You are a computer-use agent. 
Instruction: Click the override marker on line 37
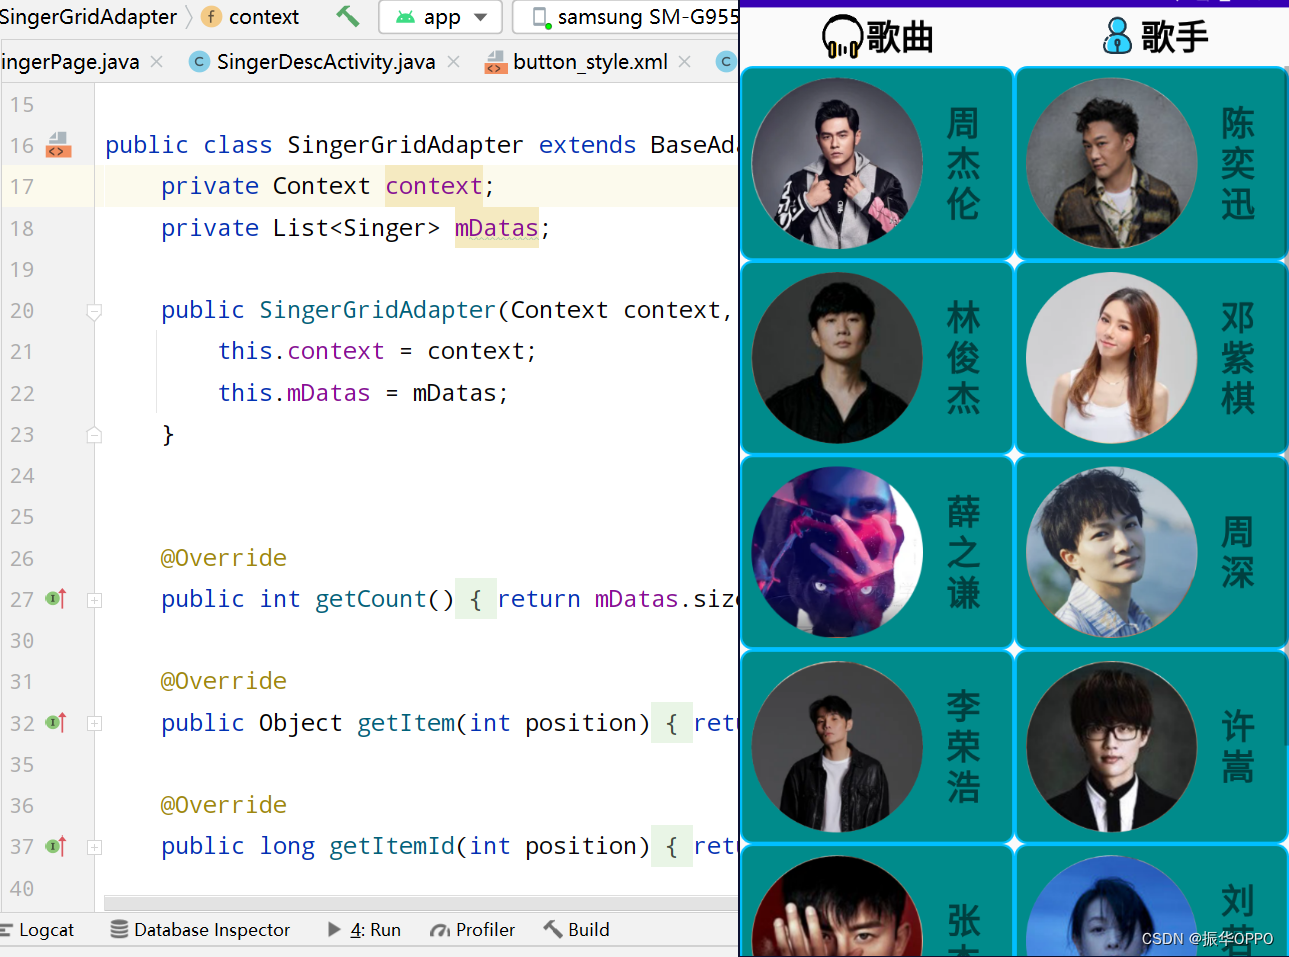(57, 846)
